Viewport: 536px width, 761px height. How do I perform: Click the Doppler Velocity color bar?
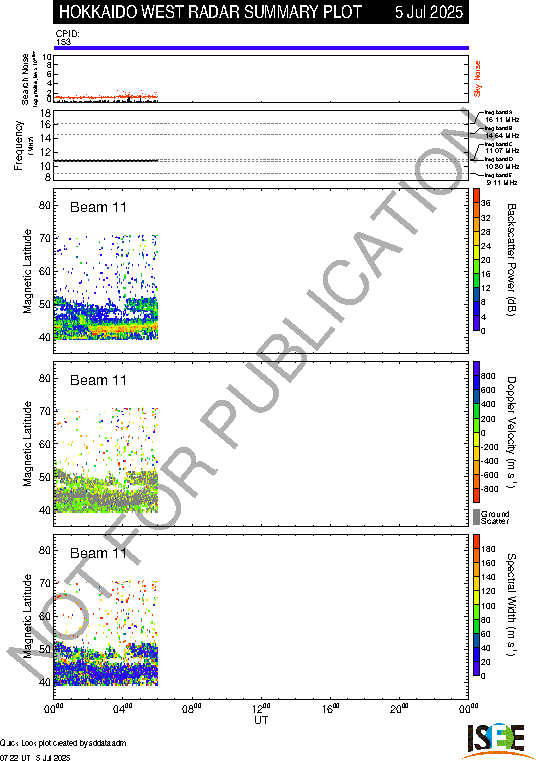(476, 432)
